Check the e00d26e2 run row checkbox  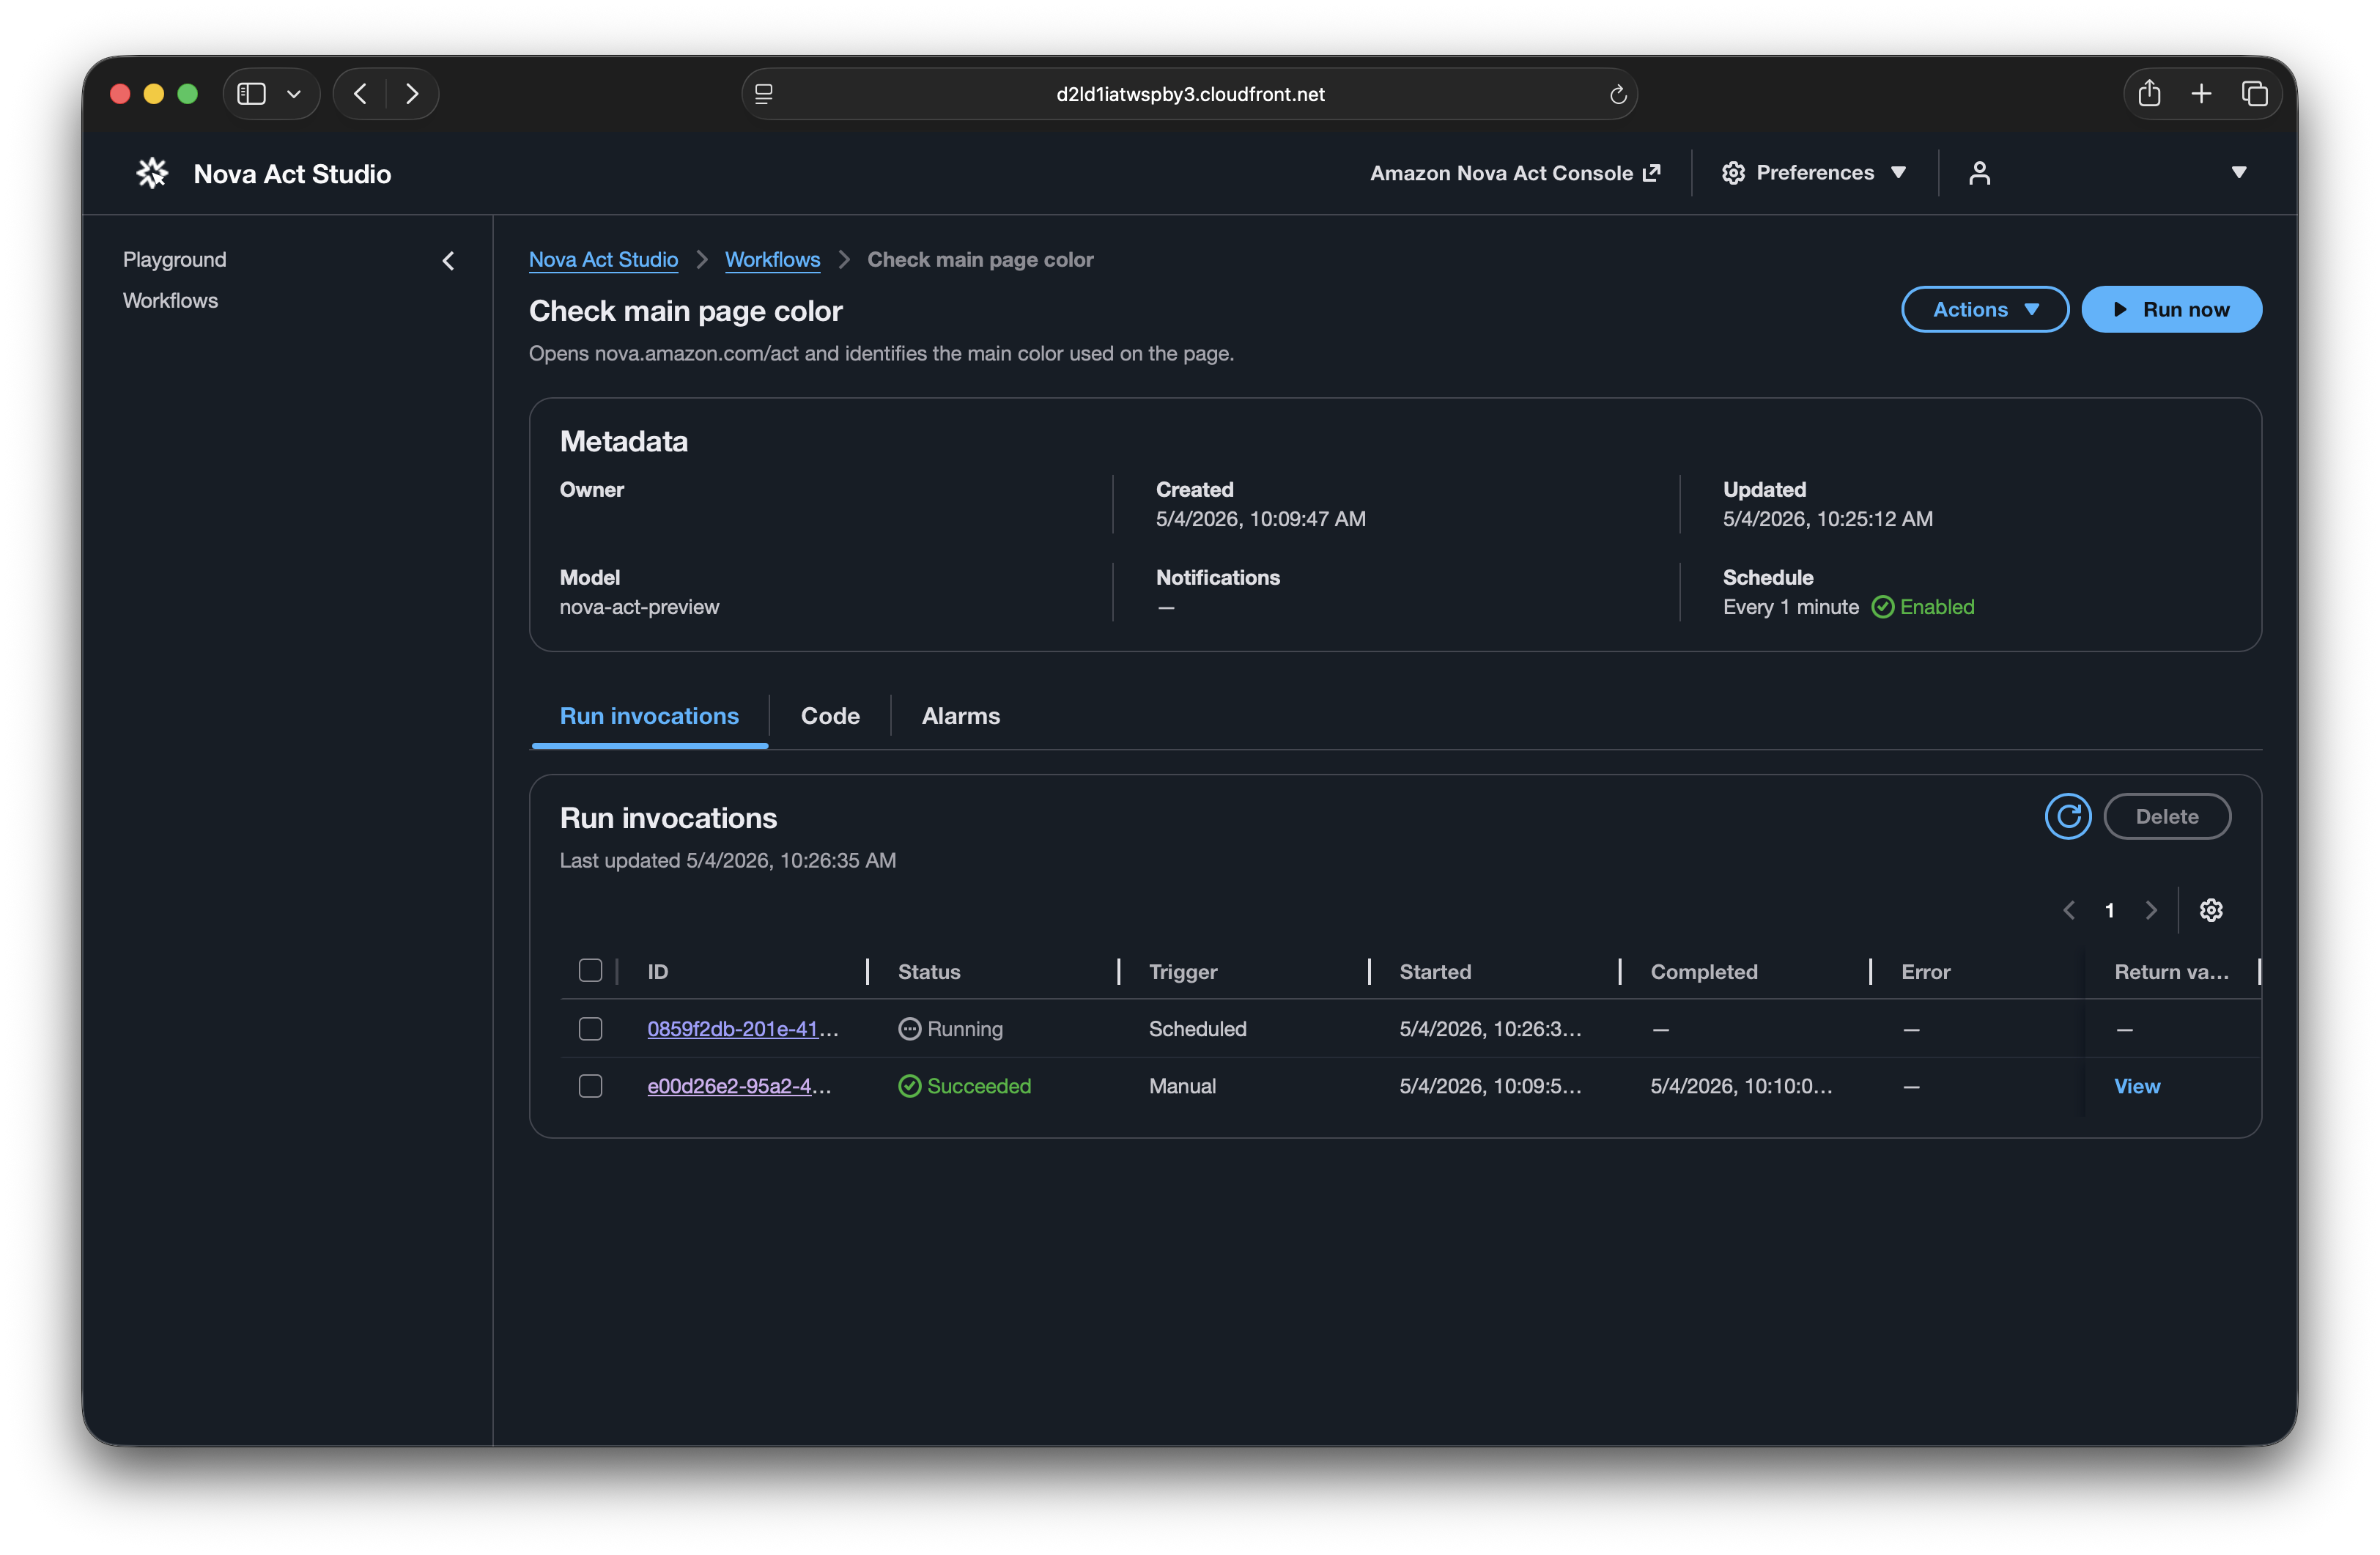coord(590,1086)
